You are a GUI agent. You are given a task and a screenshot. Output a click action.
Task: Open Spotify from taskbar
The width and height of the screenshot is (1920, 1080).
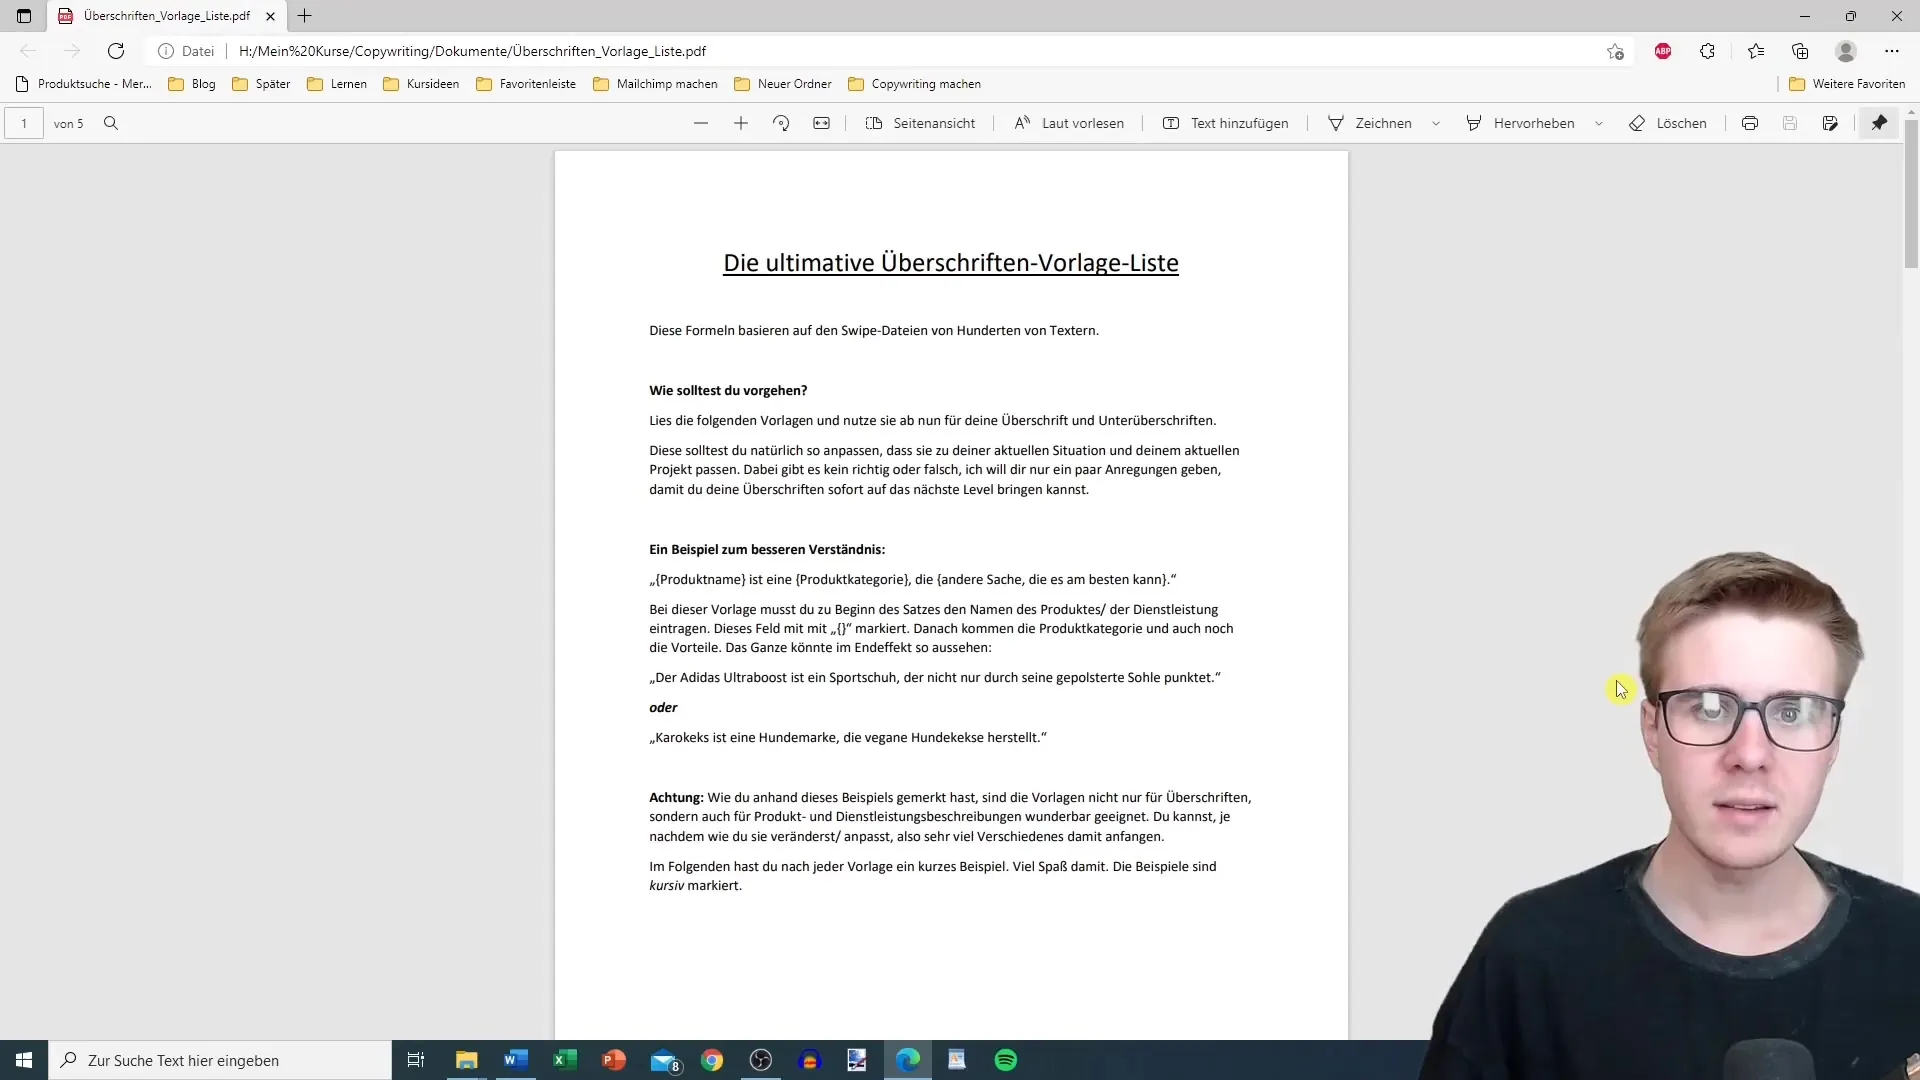(x=1006, y=1060)
